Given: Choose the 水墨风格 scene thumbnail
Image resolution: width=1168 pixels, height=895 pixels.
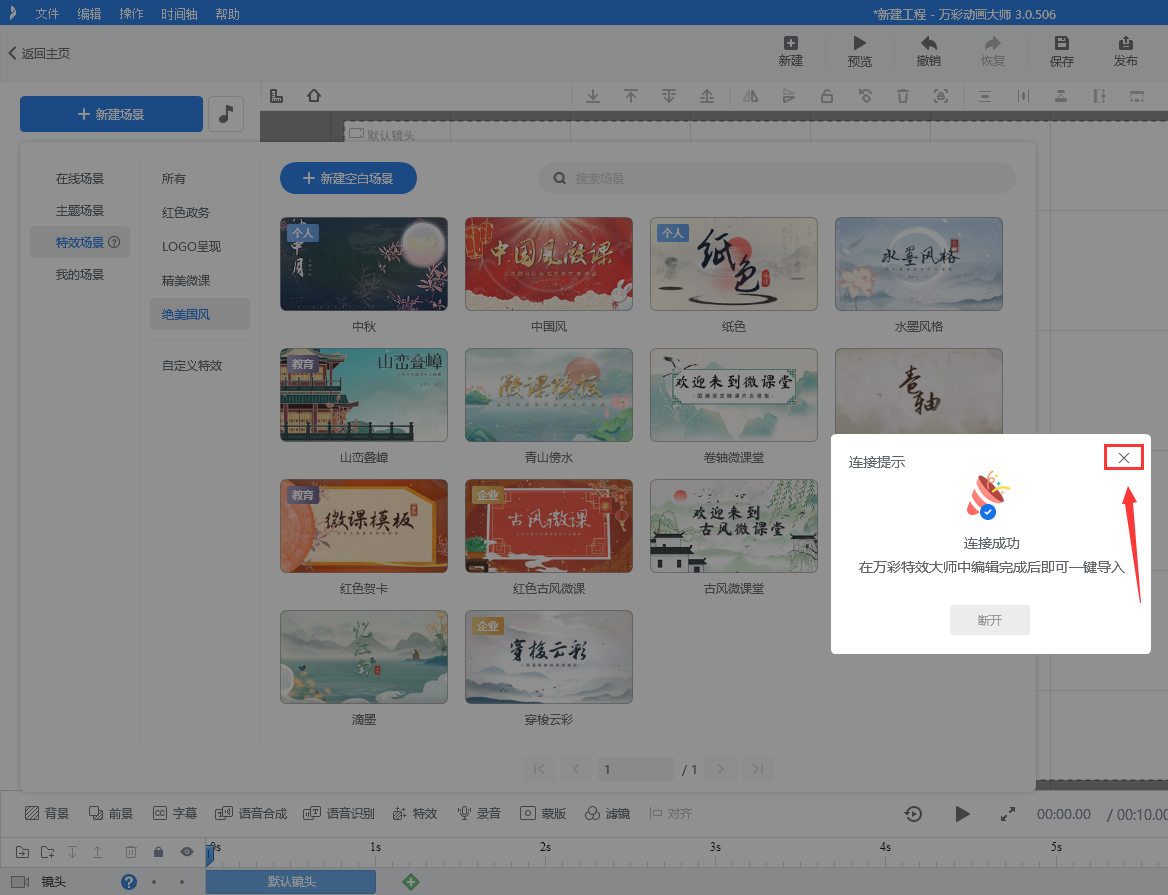Looking at the screenshot, I should 918,264.
